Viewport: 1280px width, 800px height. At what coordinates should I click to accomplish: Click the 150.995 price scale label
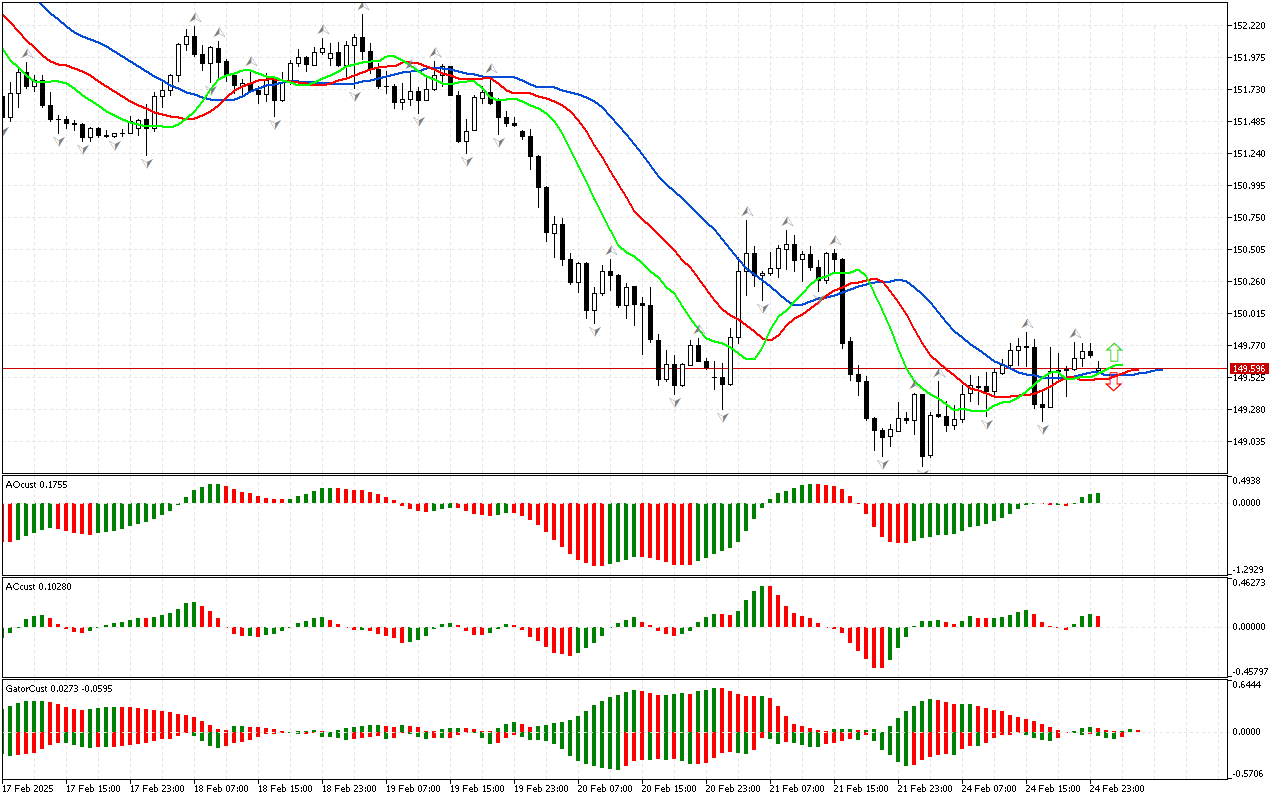[1250, 186]
